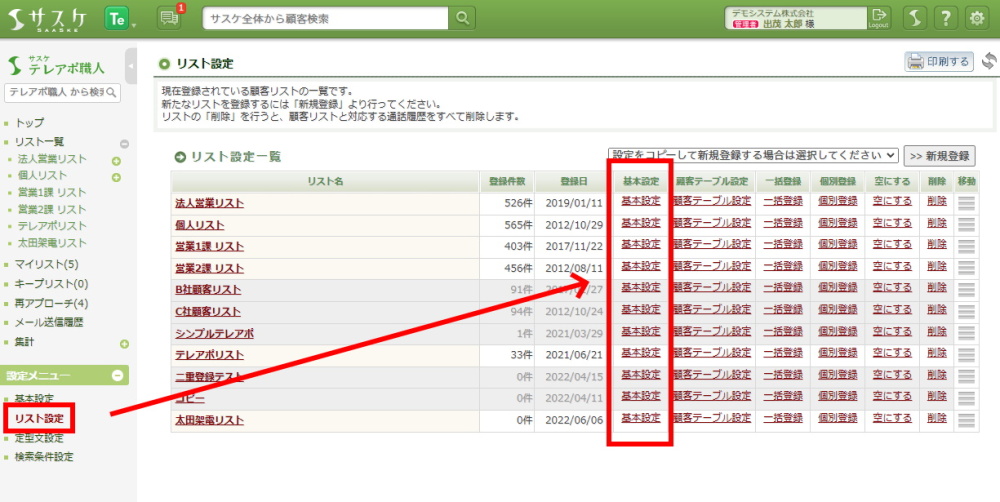The width and height of the screenshot is (1000, 502).
Task: Click the 新規登録 button
Action: (939, 156)
